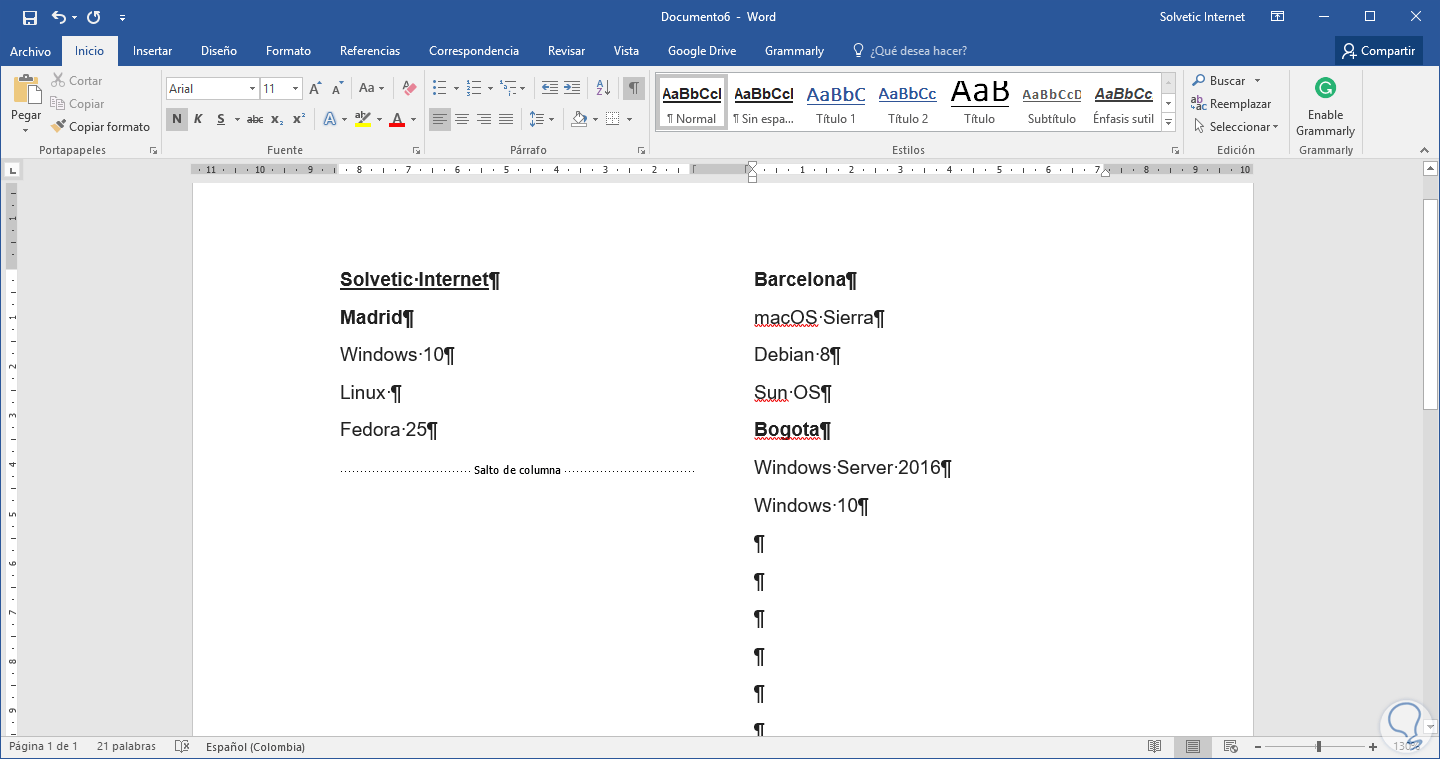
Task: Align the text to the right
Action: (x=484, y=120)
